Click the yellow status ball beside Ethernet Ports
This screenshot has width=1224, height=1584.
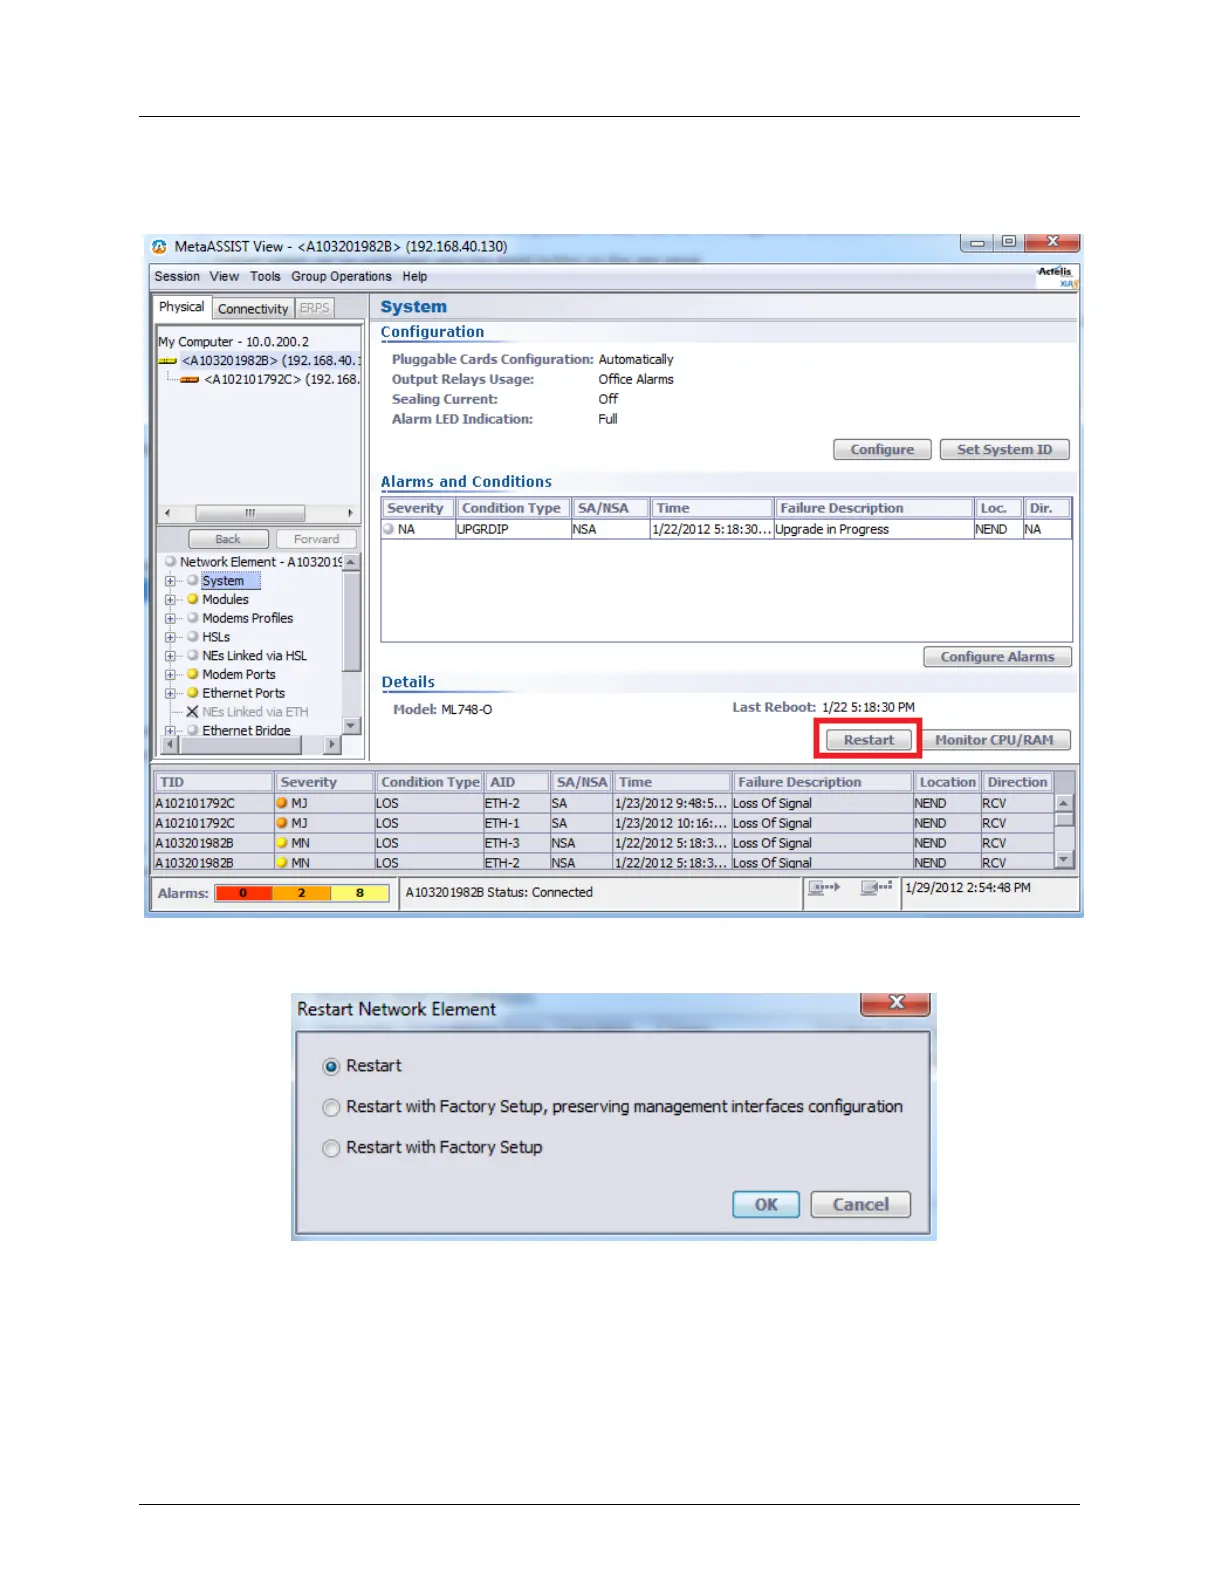tap(193, 692)
